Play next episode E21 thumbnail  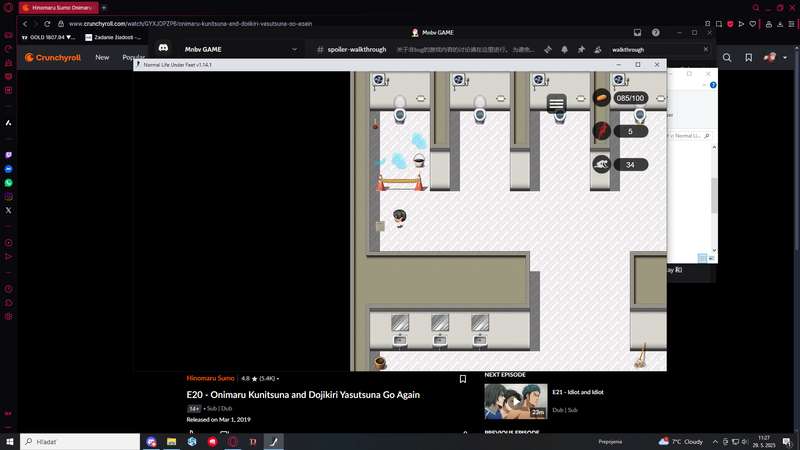point(515,402)
